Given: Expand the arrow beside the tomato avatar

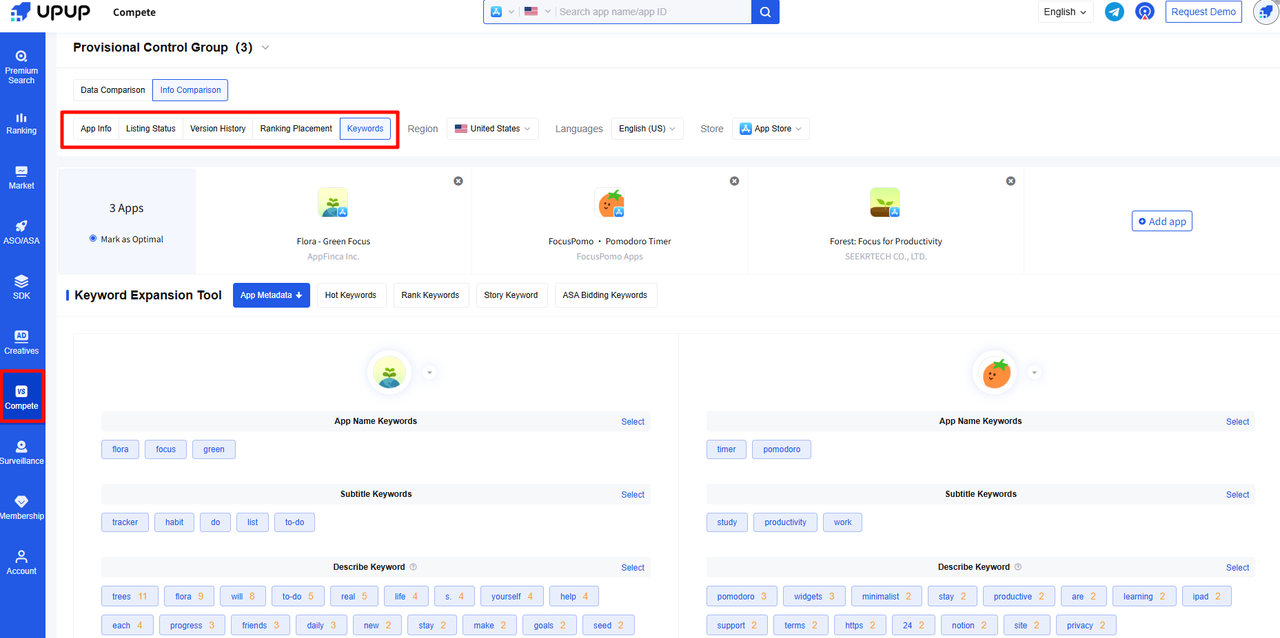Looking at the screenshot, I should [x=1034, y=373].
